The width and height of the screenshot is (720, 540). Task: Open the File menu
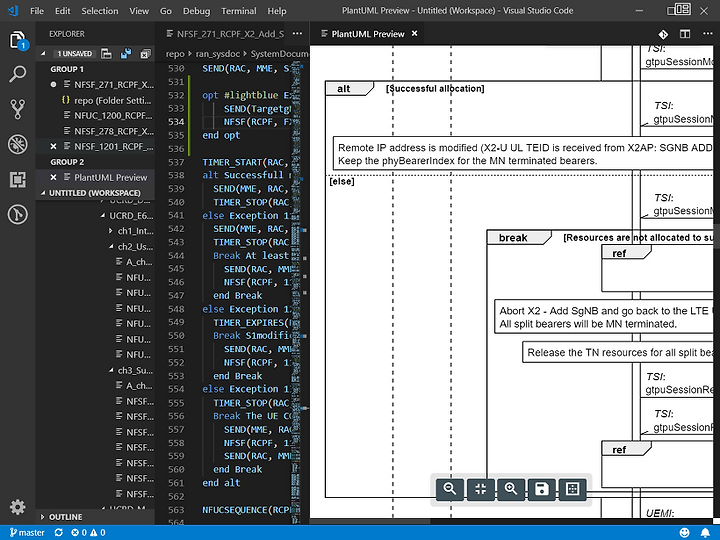point(37,11)
